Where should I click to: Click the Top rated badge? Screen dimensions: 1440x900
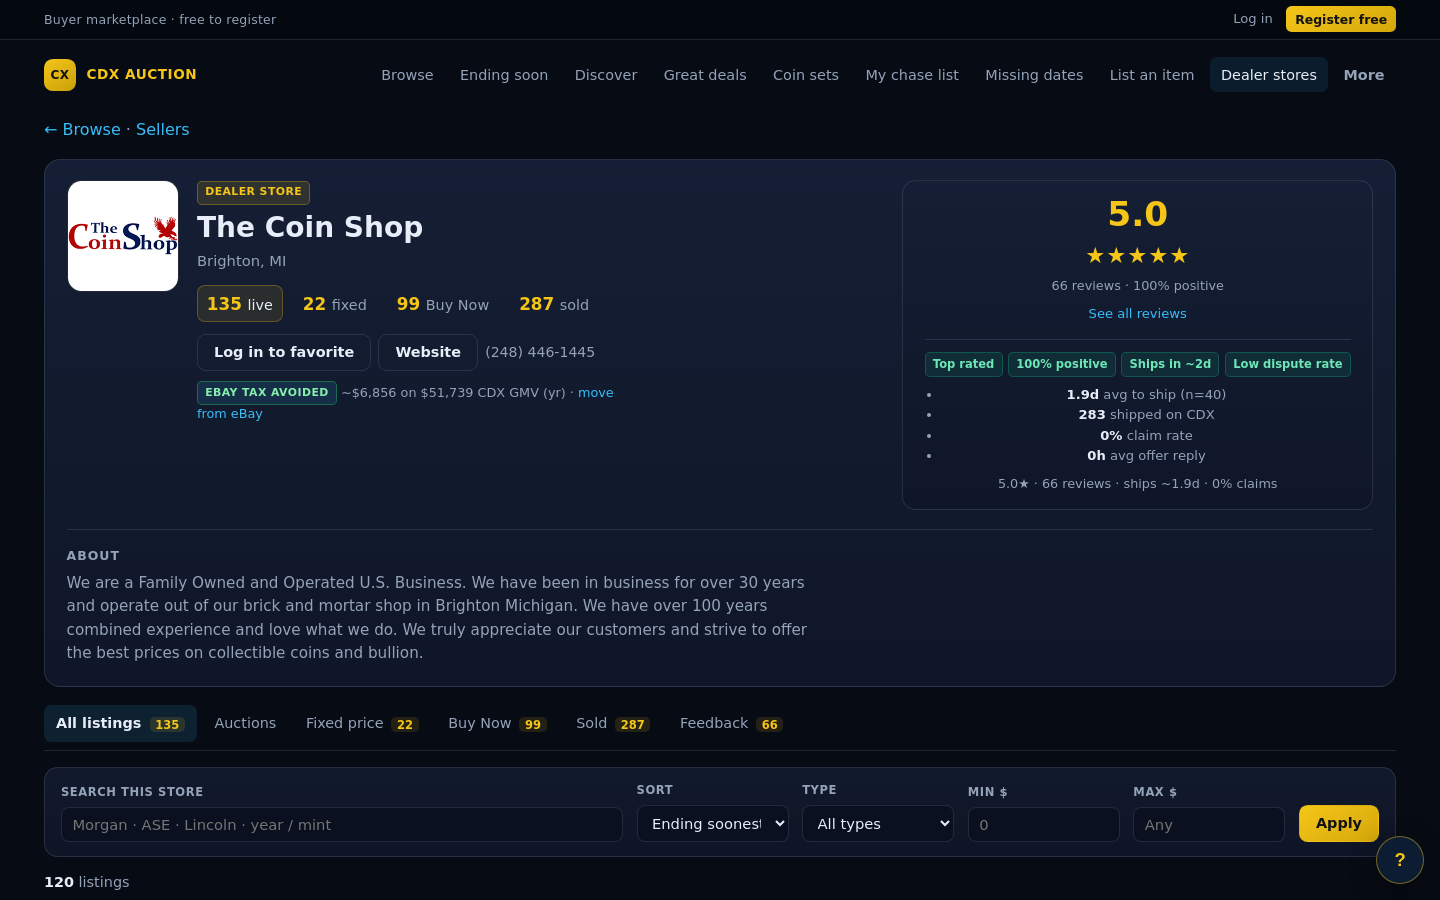tap(964, 364)
